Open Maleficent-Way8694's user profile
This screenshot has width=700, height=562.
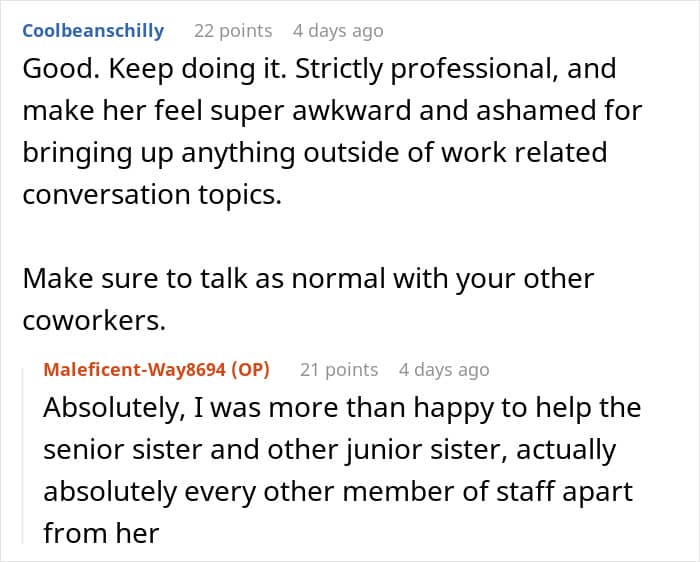click(x=134, y=370)
